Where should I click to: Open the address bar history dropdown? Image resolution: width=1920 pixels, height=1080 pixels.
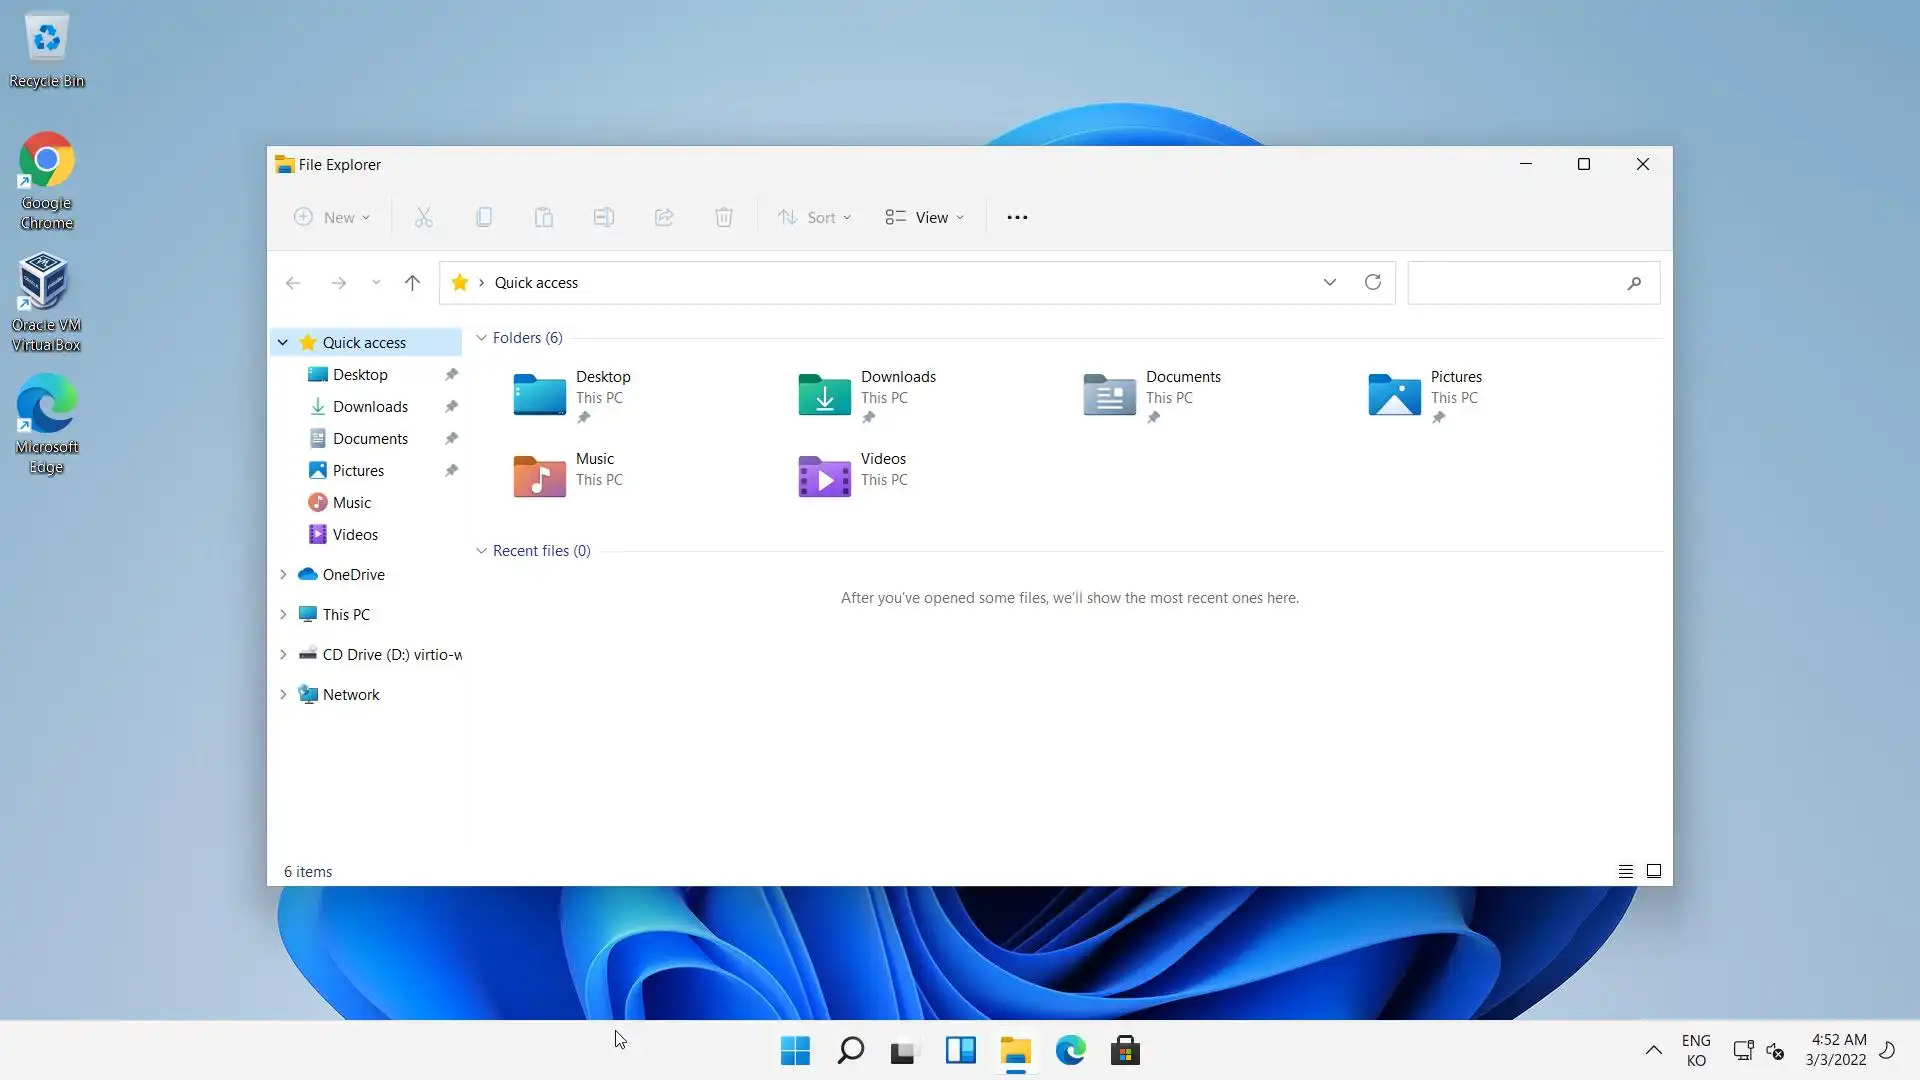tap(1330, 282)
